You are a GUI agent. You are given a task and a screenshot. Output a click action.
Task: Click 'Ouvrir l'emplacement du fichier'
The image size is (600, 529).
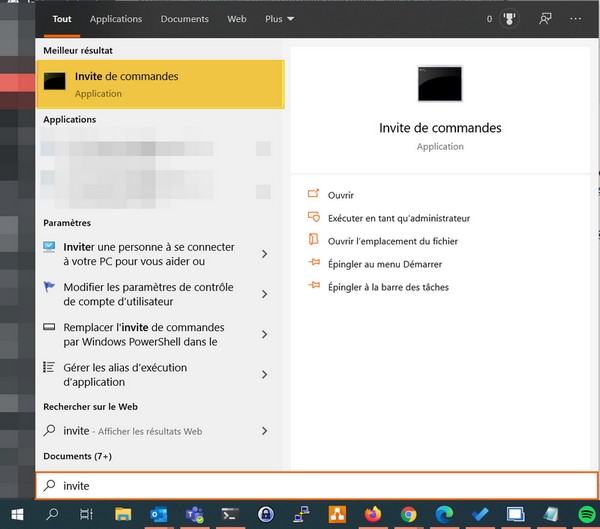[392, 241]
